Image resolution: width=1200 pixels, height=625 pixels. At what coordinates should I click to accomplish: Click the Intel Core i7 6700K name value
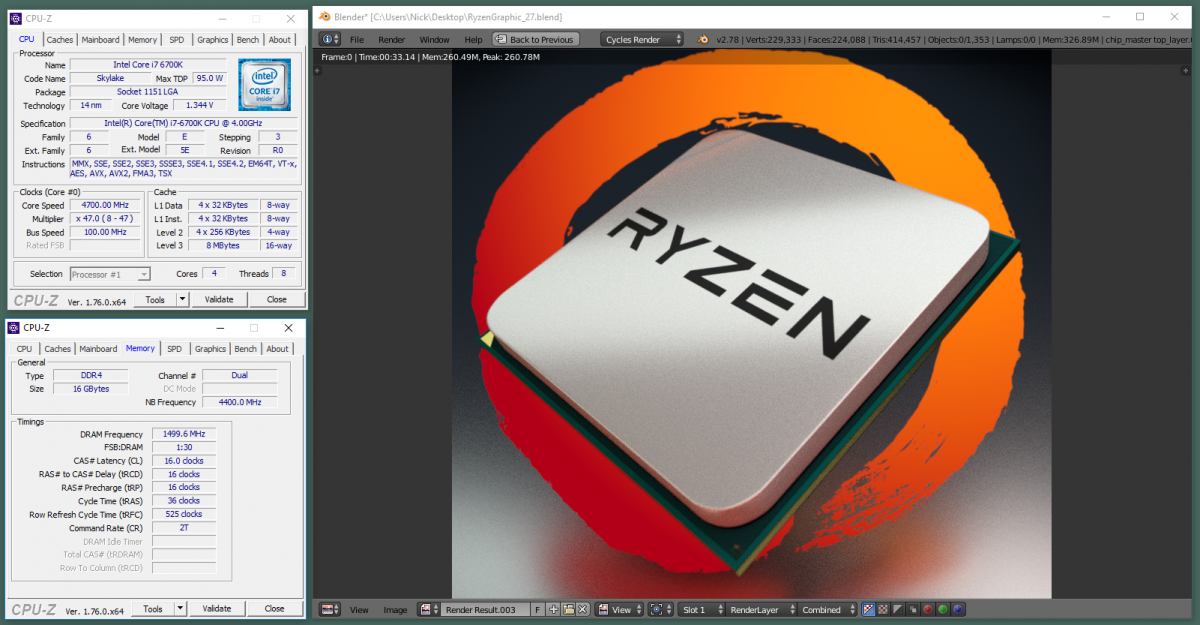[148, 64]
